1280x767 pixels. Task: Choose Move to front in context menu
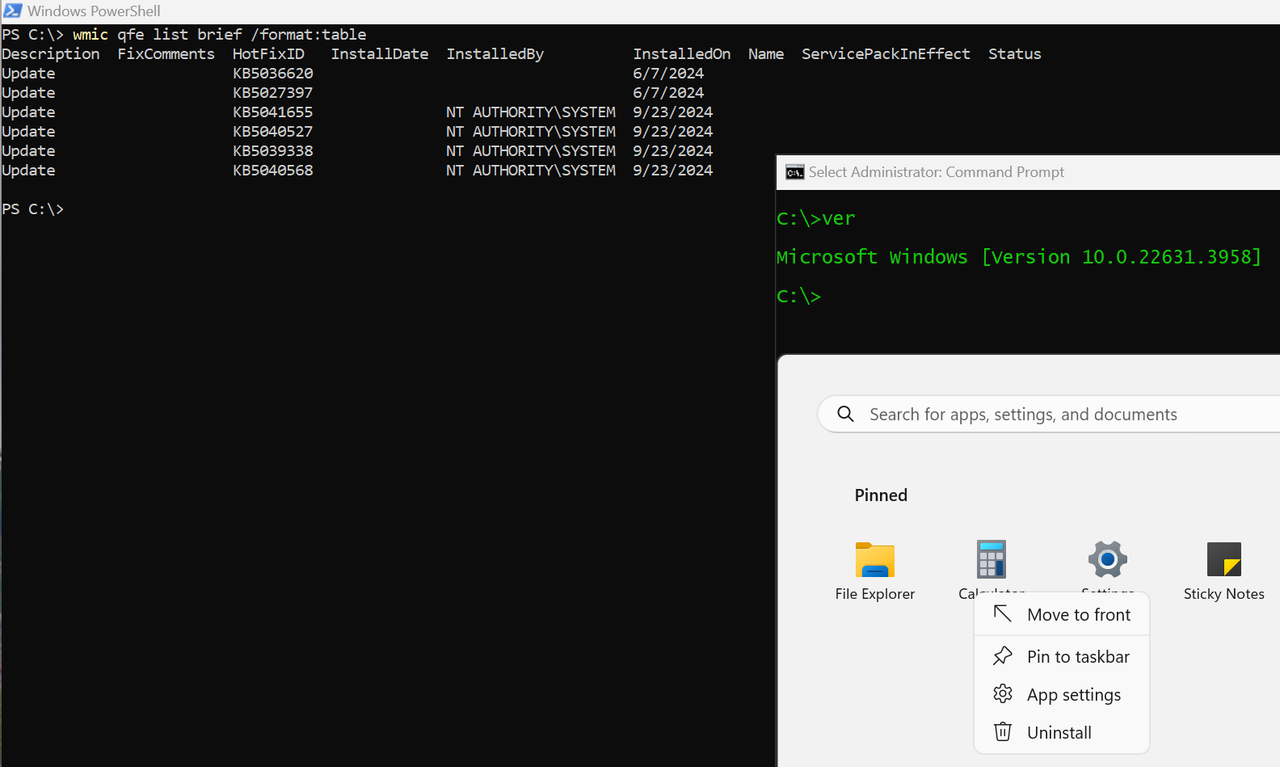click(1062, 614)
